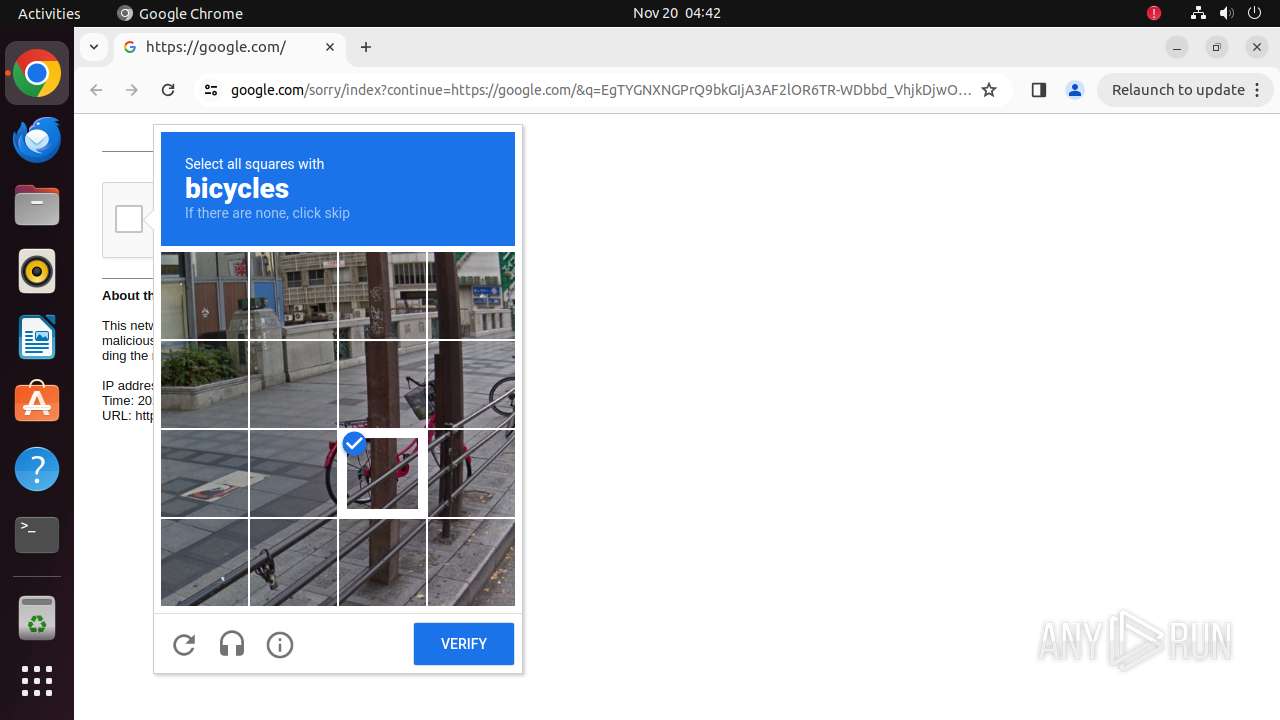Screen dimensions: 1280x720
Task: Click the address bar URL
Action: (601, 90)
